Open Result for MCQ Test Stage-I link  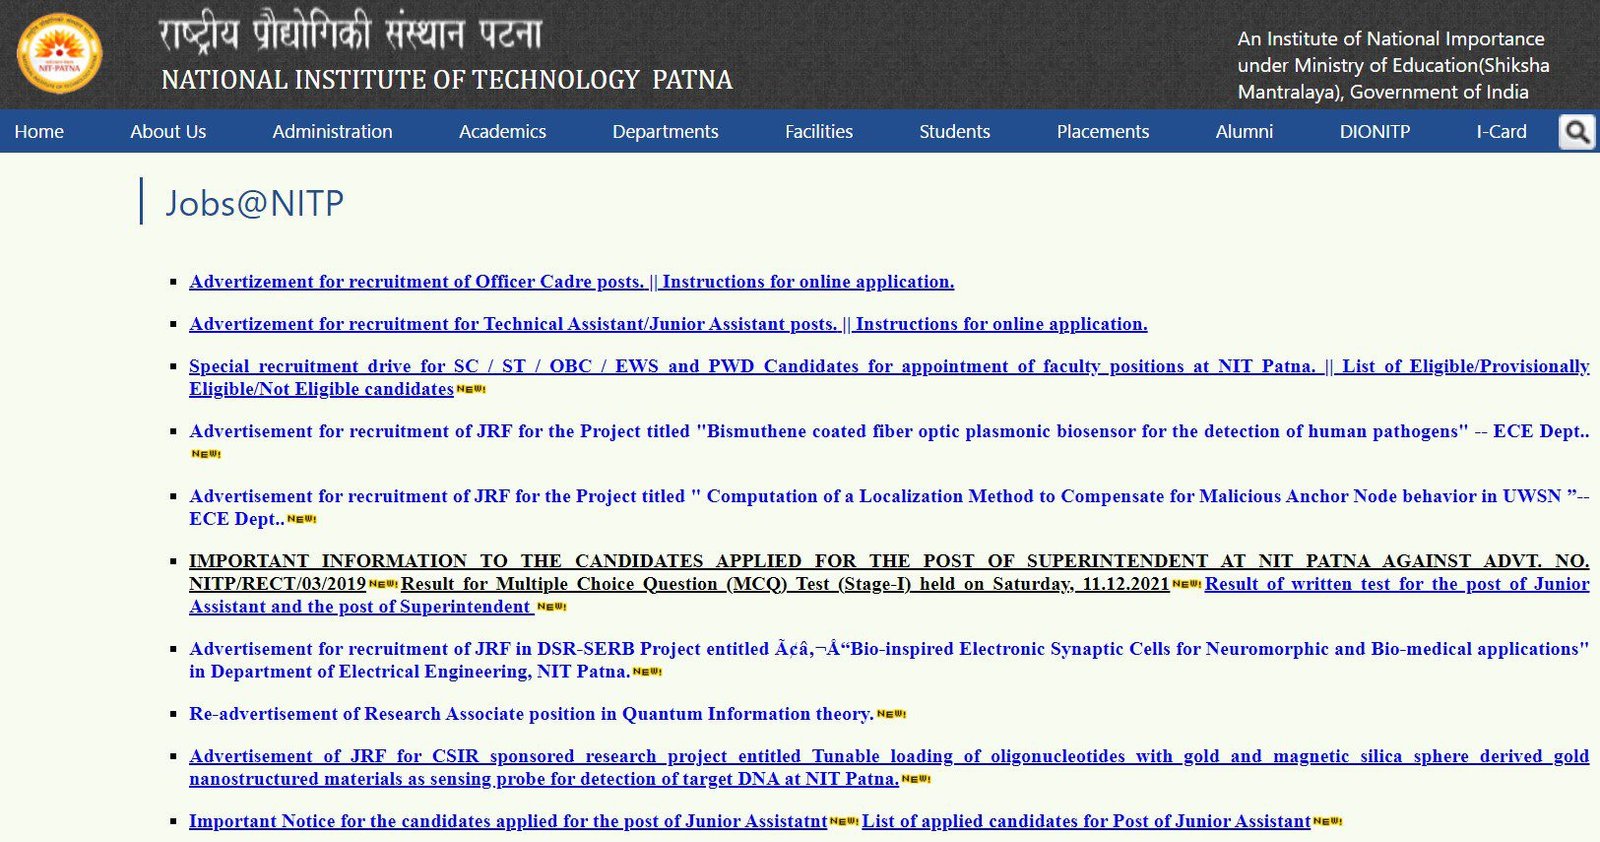pos(784,584)
